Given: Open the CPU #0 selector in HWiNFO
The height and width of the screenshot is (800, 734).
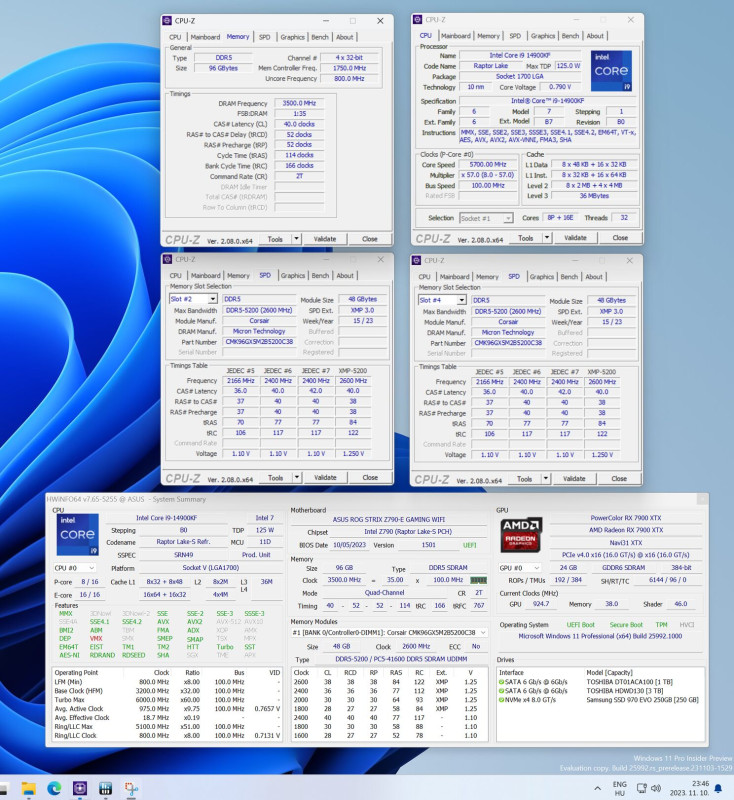Looking at the screenshot, I should pos(74,568).
